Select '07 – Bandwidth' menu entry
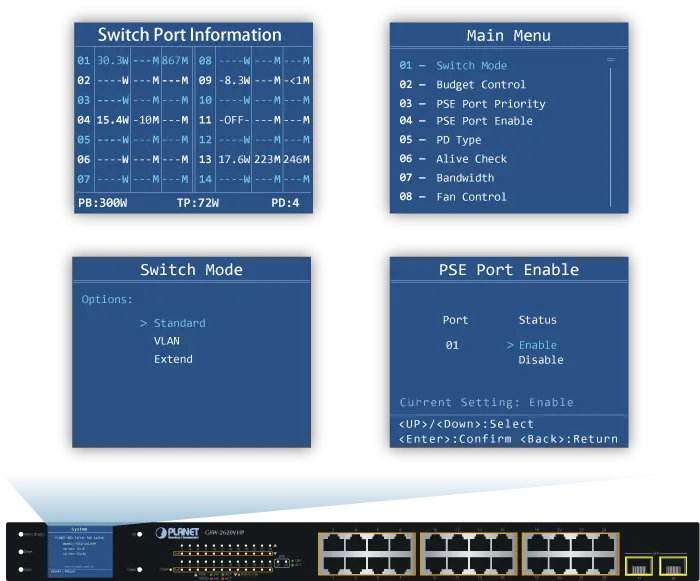The image size is (700, 581). pos(447,178)
